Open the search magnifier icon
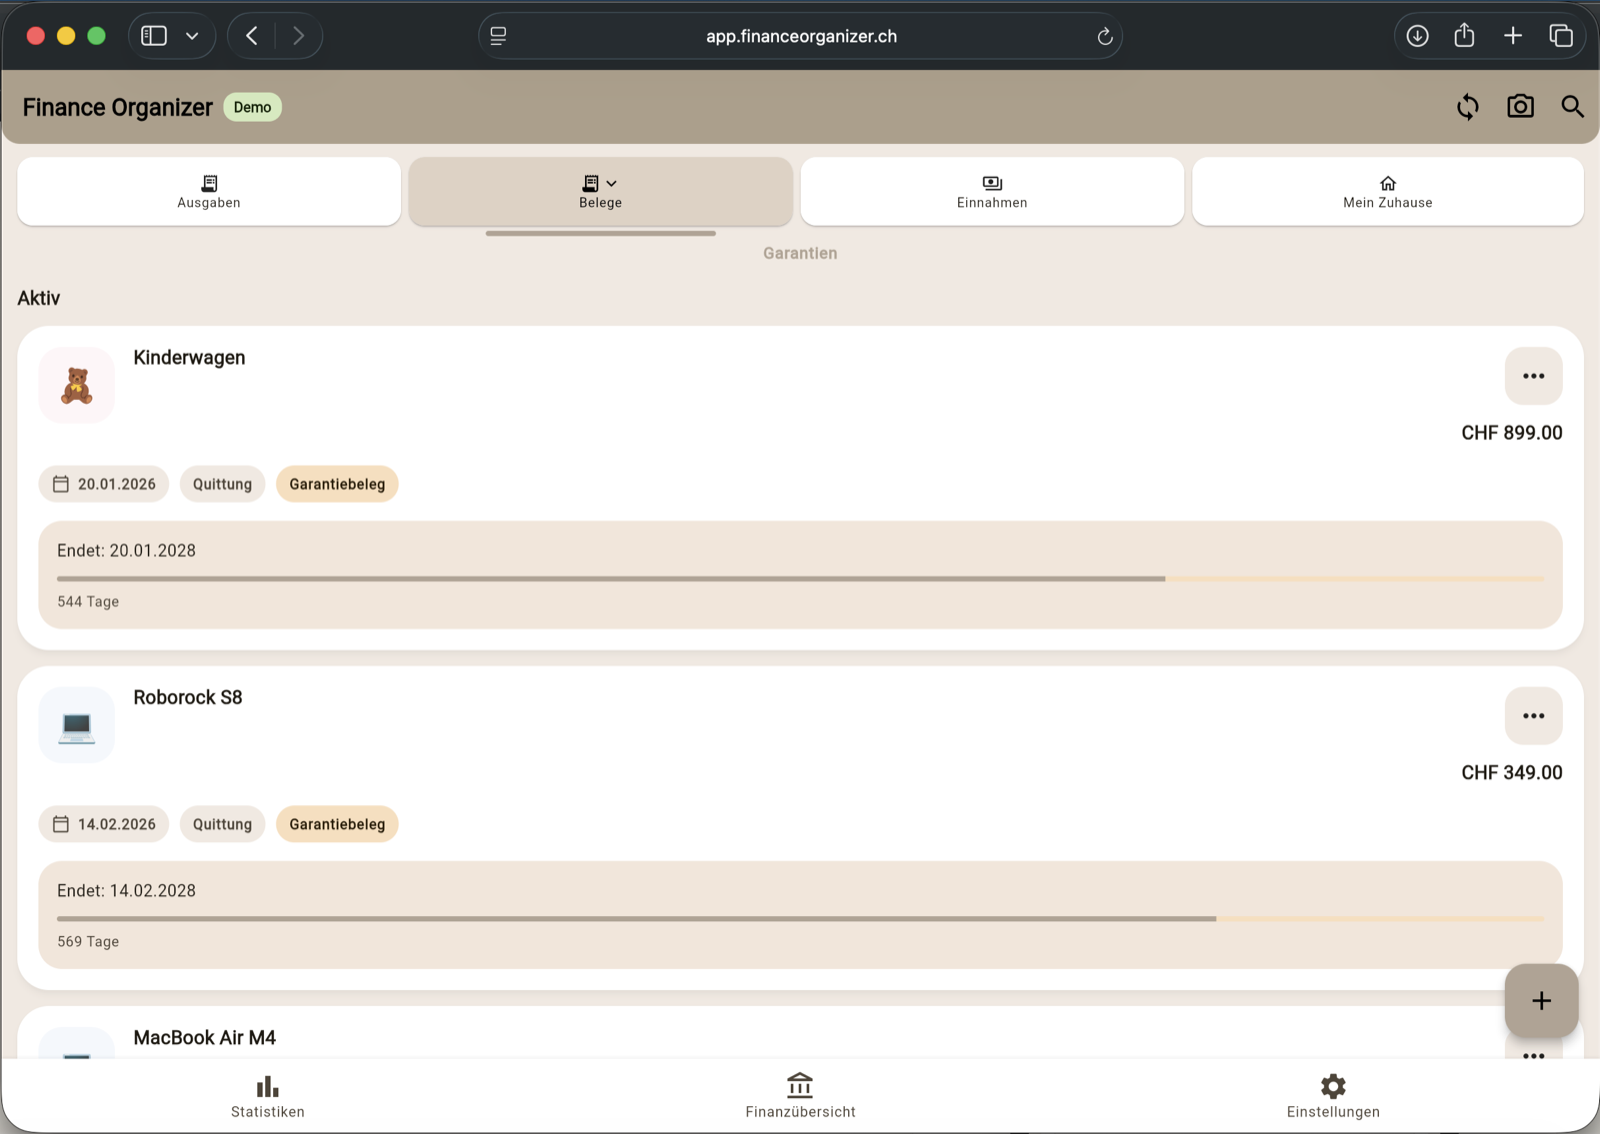 point(1572,107)
